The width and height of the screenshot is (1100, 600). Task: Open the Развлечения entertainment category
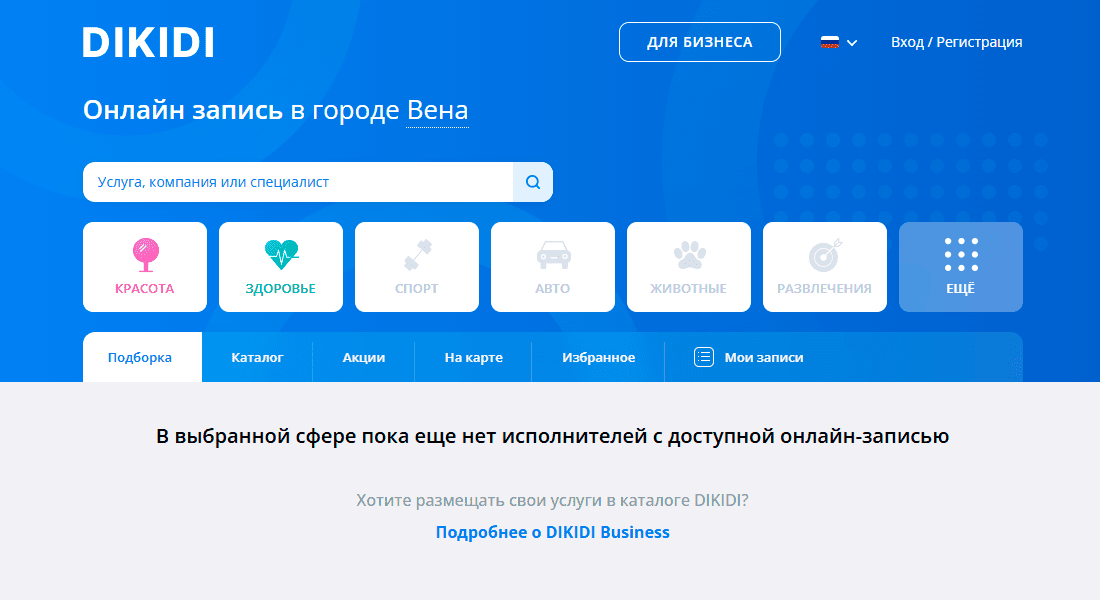(x=825, y=267)
